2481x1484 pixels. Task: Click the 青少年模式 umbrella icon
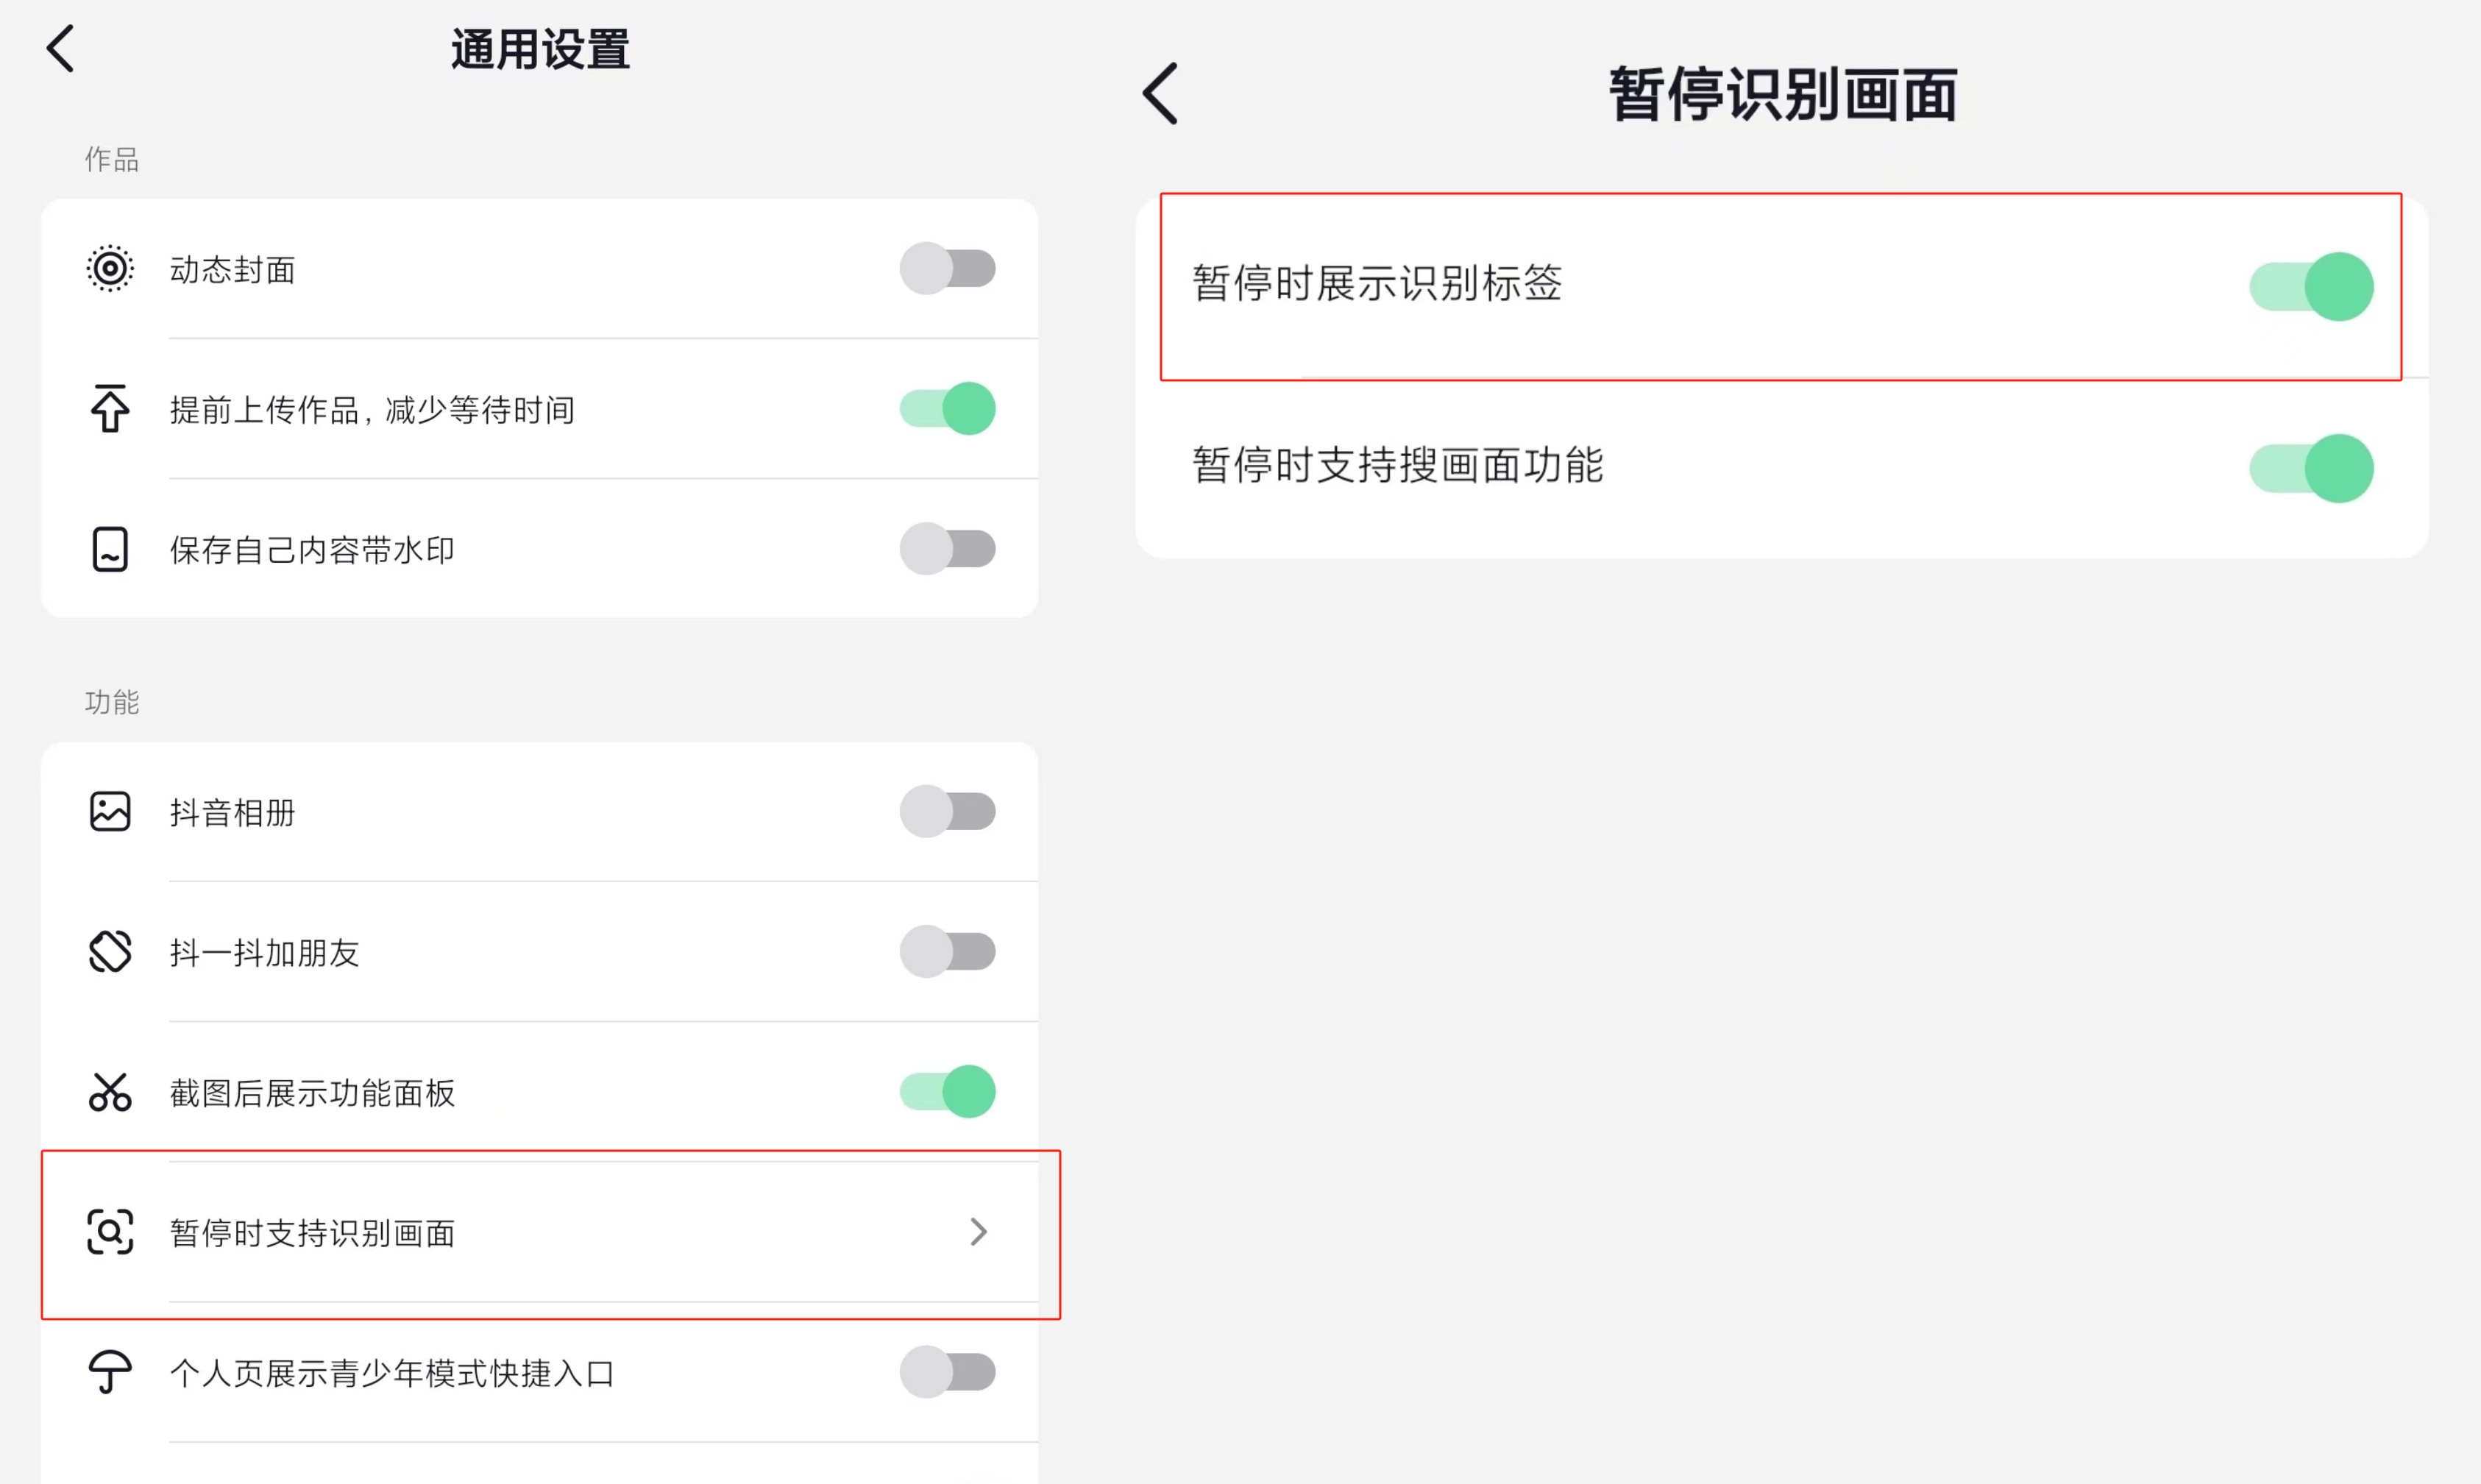point(110,1372)
